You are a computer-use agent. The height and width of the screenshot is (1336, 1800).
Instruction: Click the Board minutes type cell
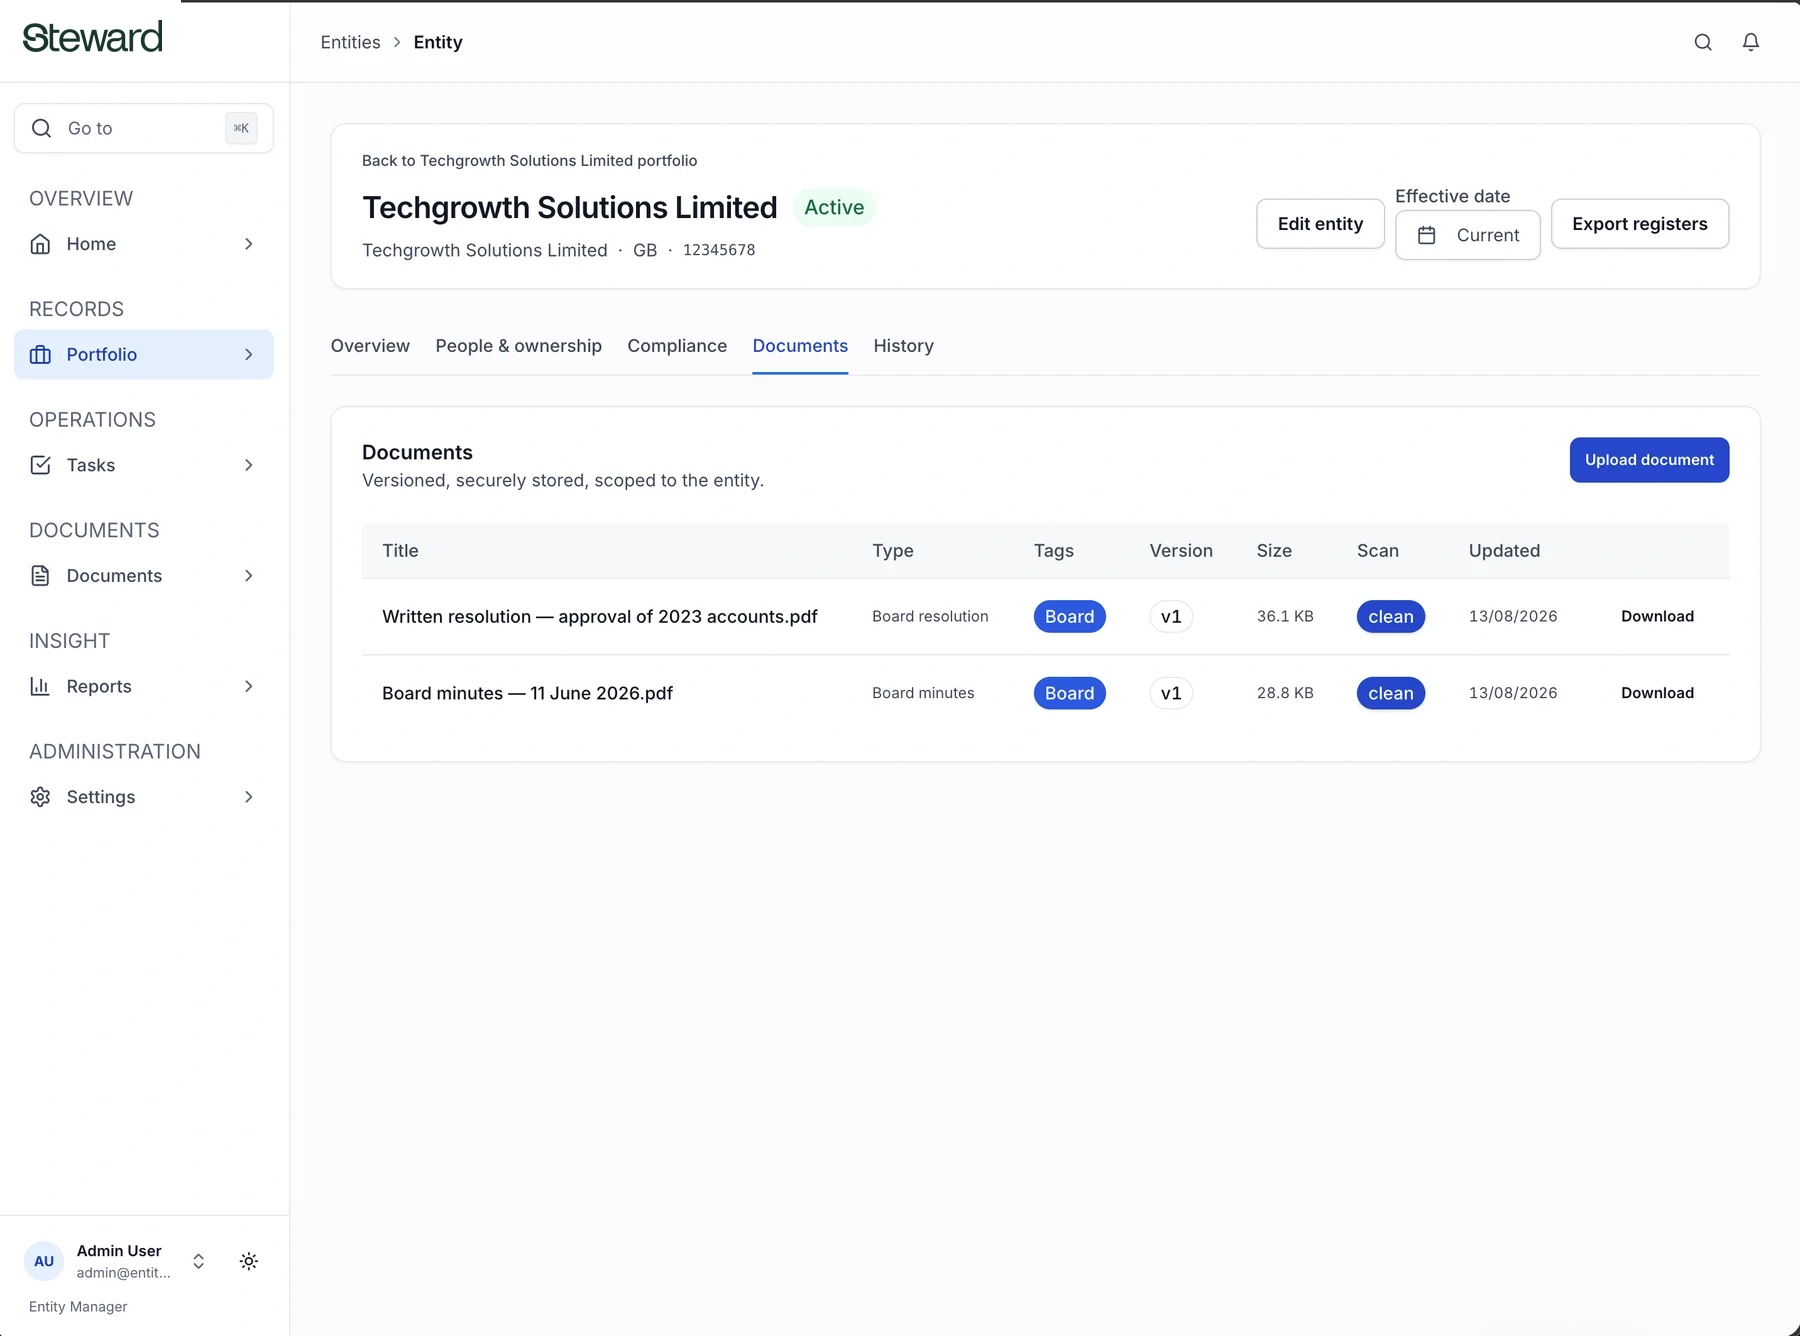(923, 693)
